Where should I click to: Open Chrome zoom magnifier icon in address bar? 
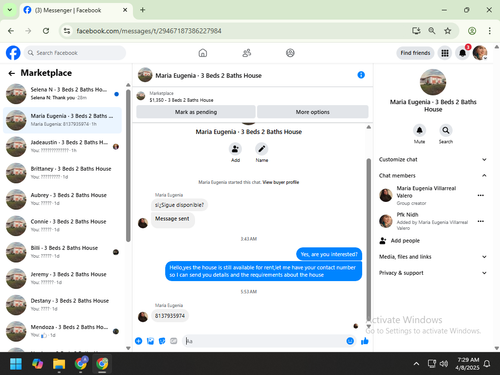[x=432, y=31]
